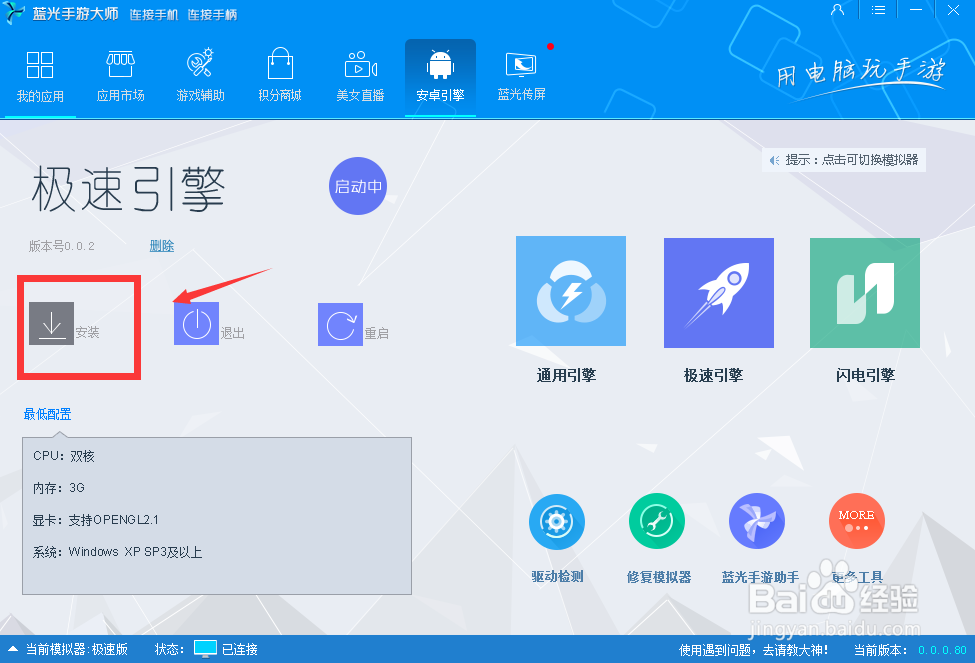This screenshot has height=663, width=975.
Task: Open 蓝光手游助手 assistant
Action: click(x=756, y=521)
